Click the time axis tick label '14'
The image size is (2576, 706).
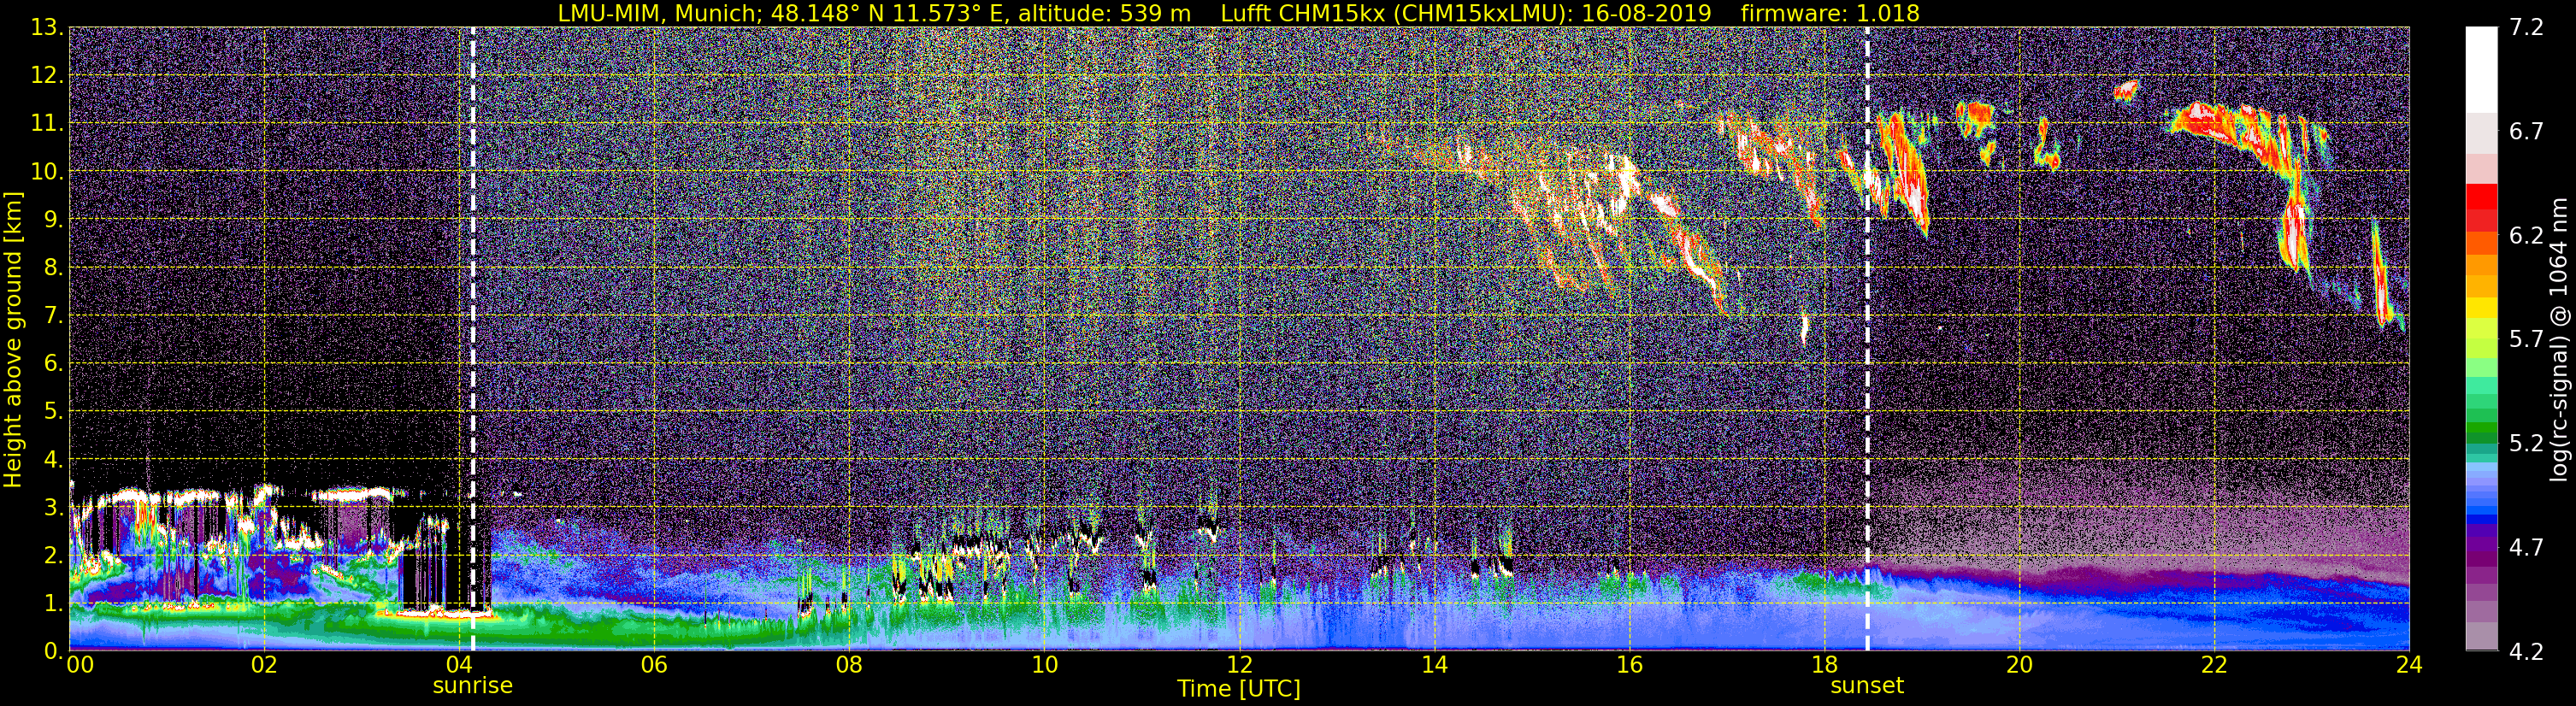tap(1434, 665)
